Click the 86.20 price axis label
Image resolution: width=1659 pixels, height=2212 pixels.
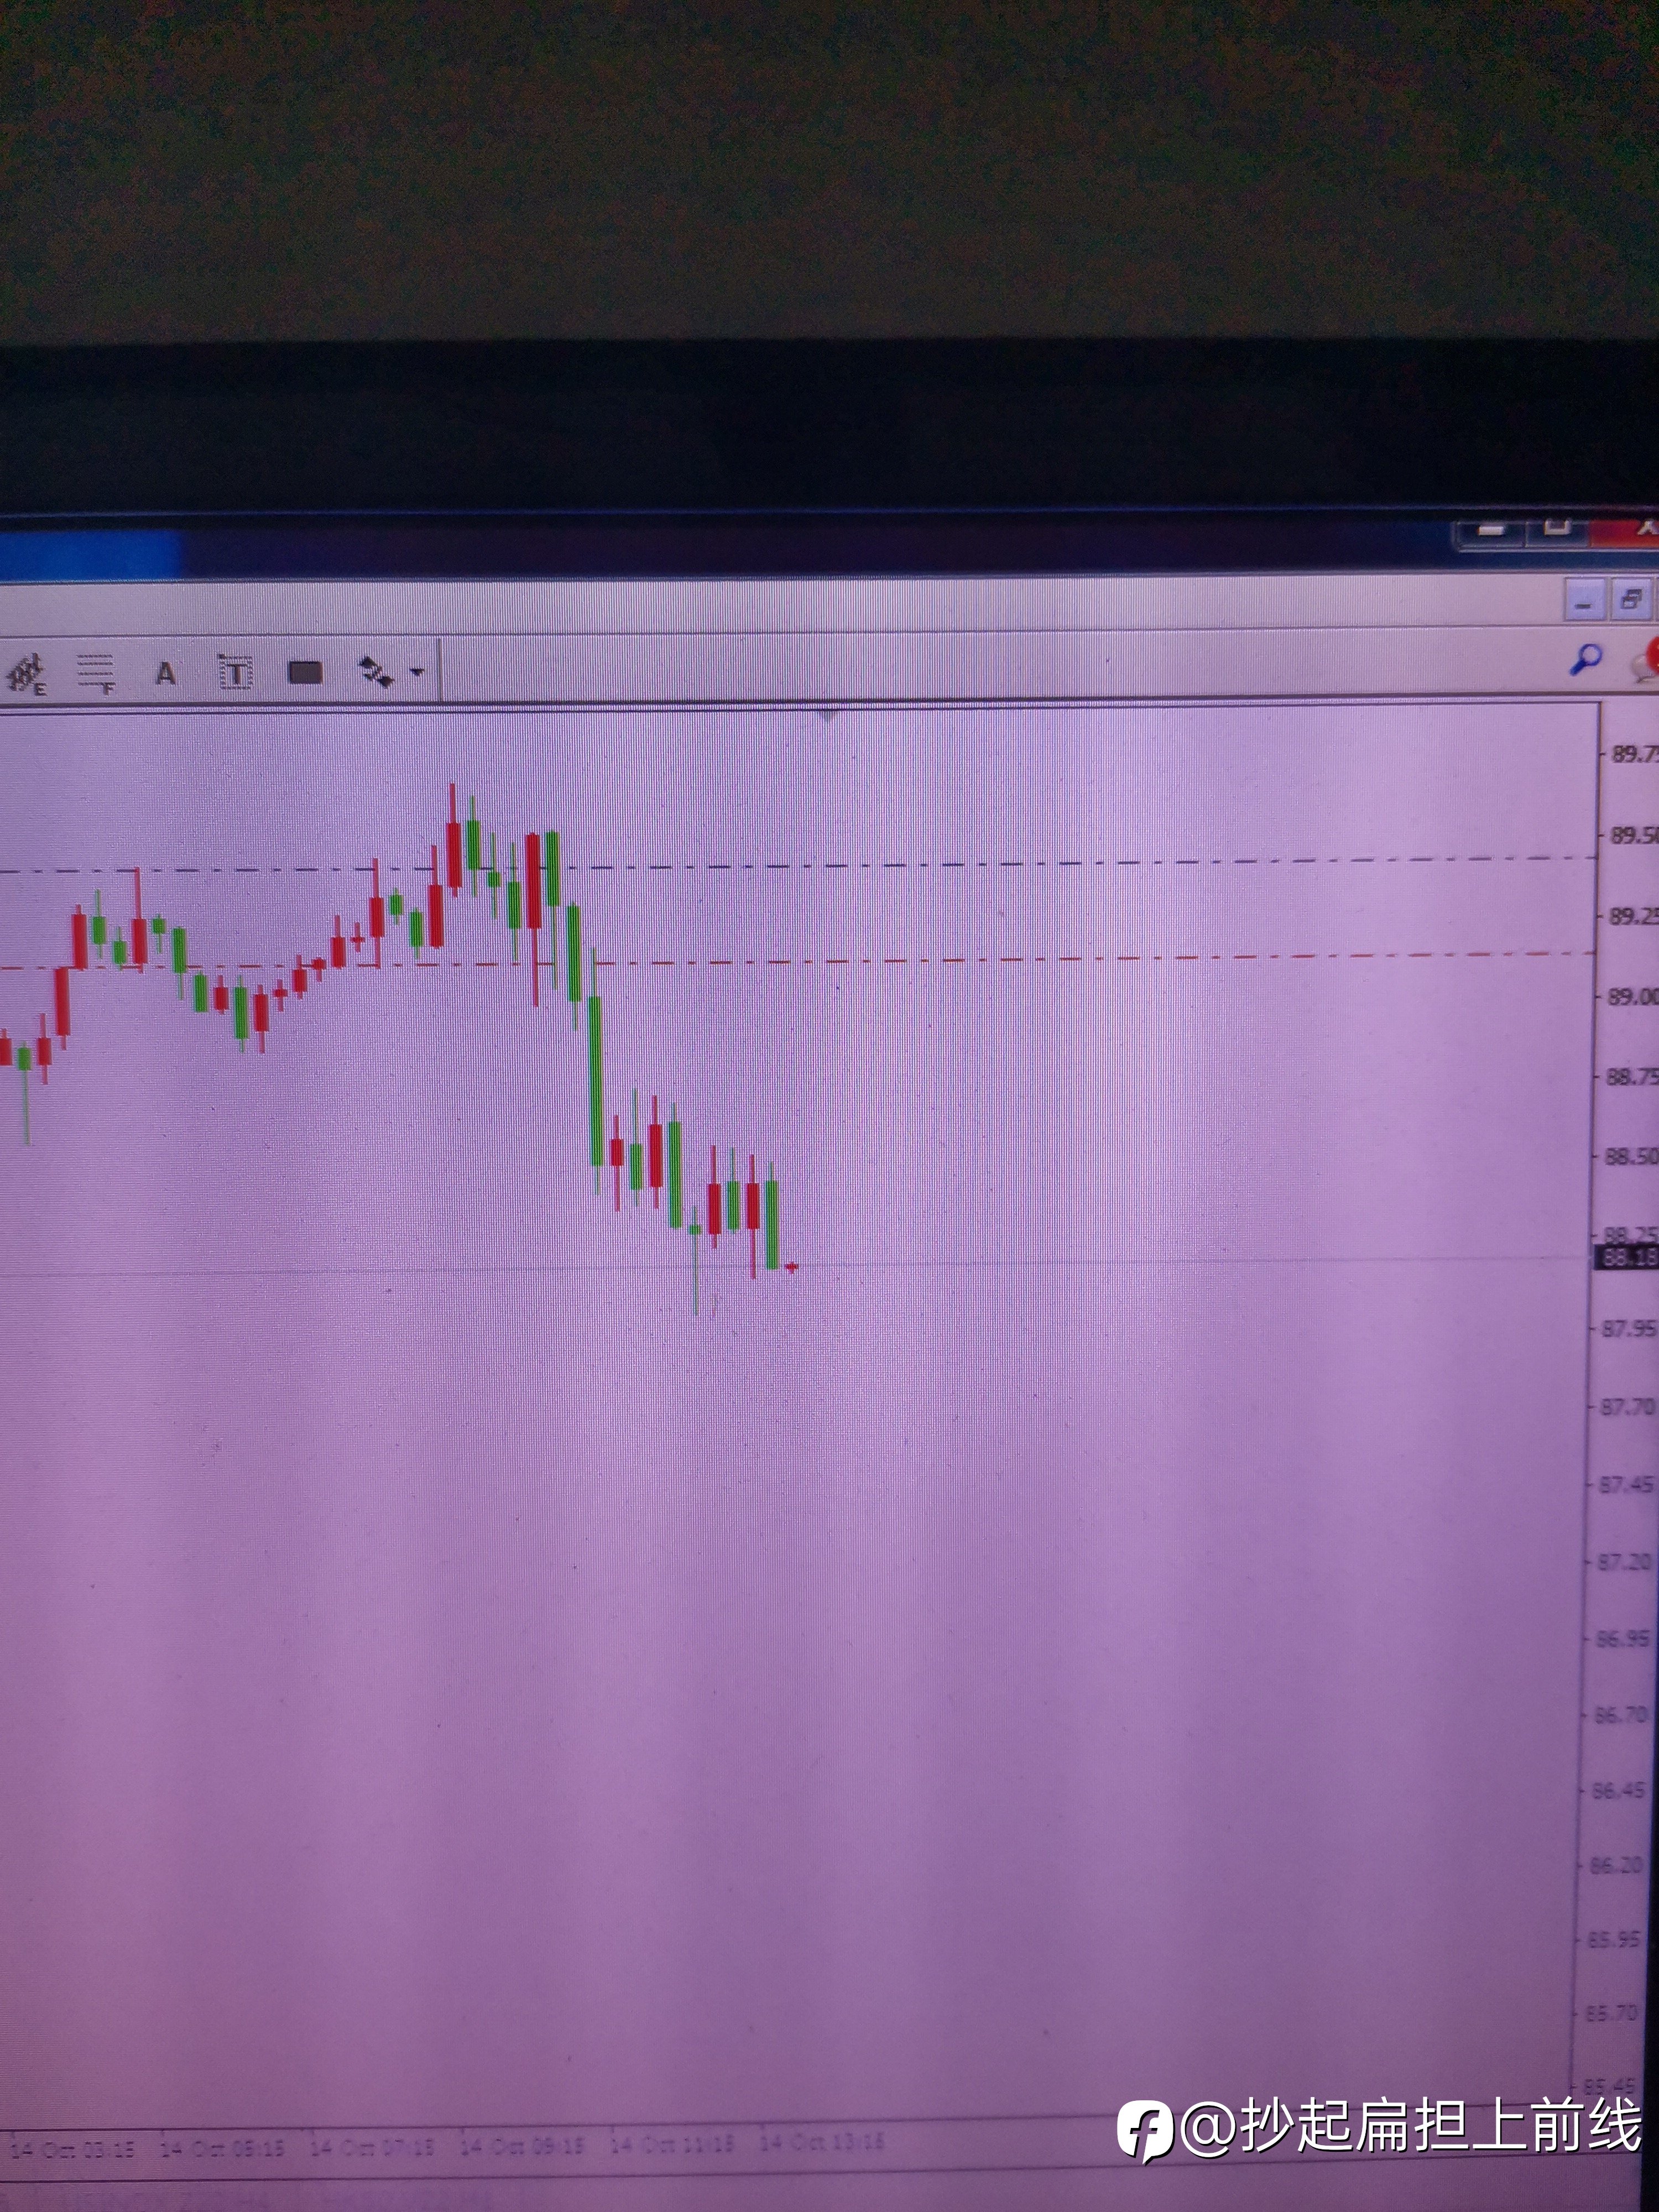tap(1616, 1865)
